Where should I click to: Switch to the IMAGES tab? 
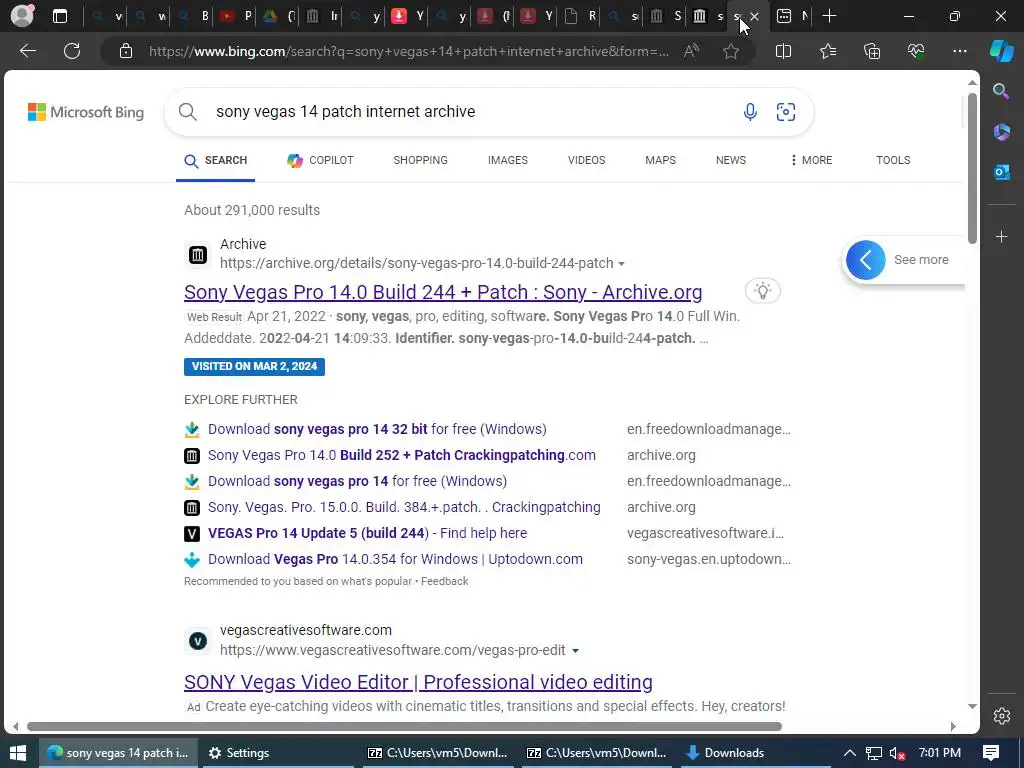coord(507,161)
